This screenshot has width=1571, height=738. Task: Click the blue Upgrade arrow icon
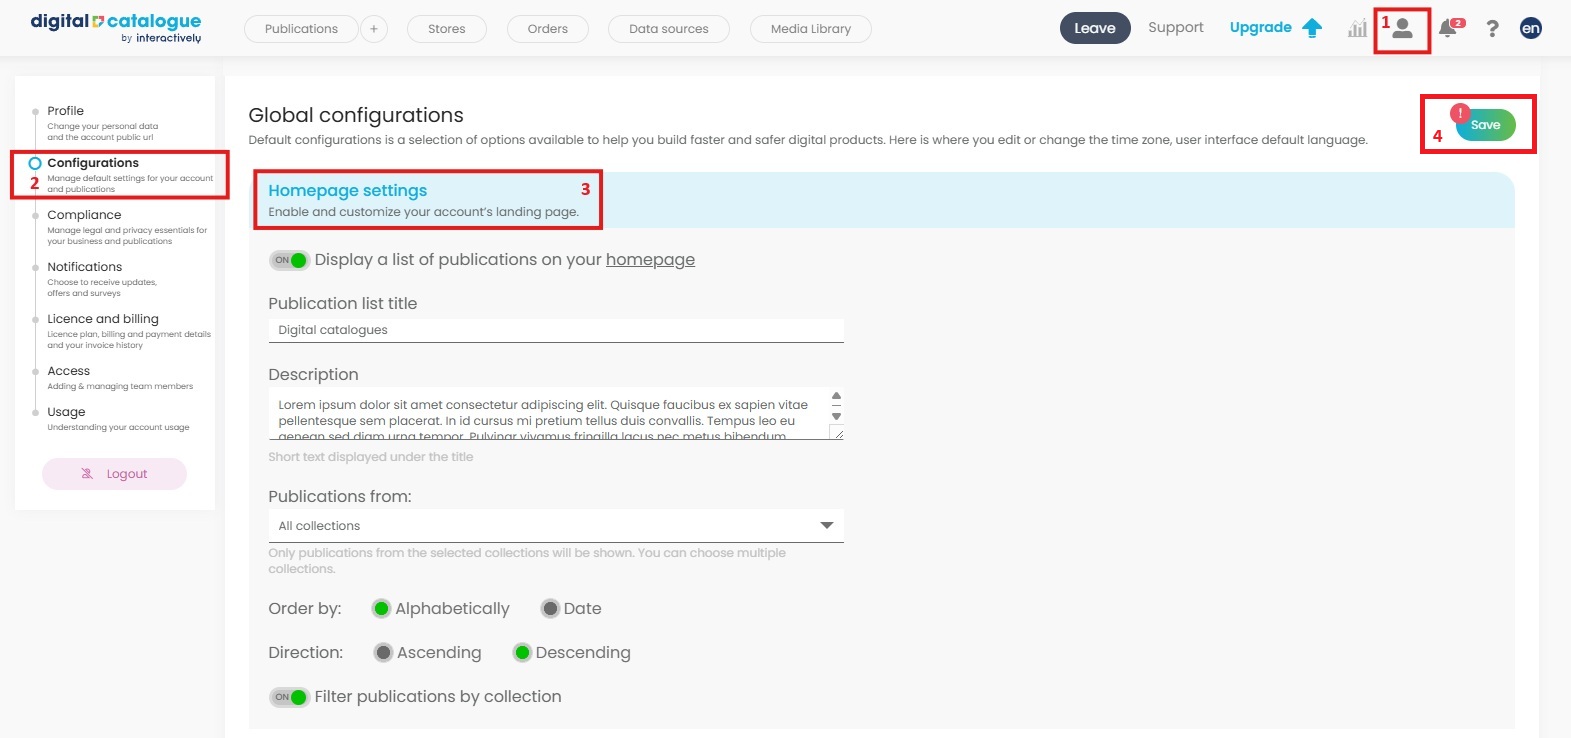point(1312,28)
